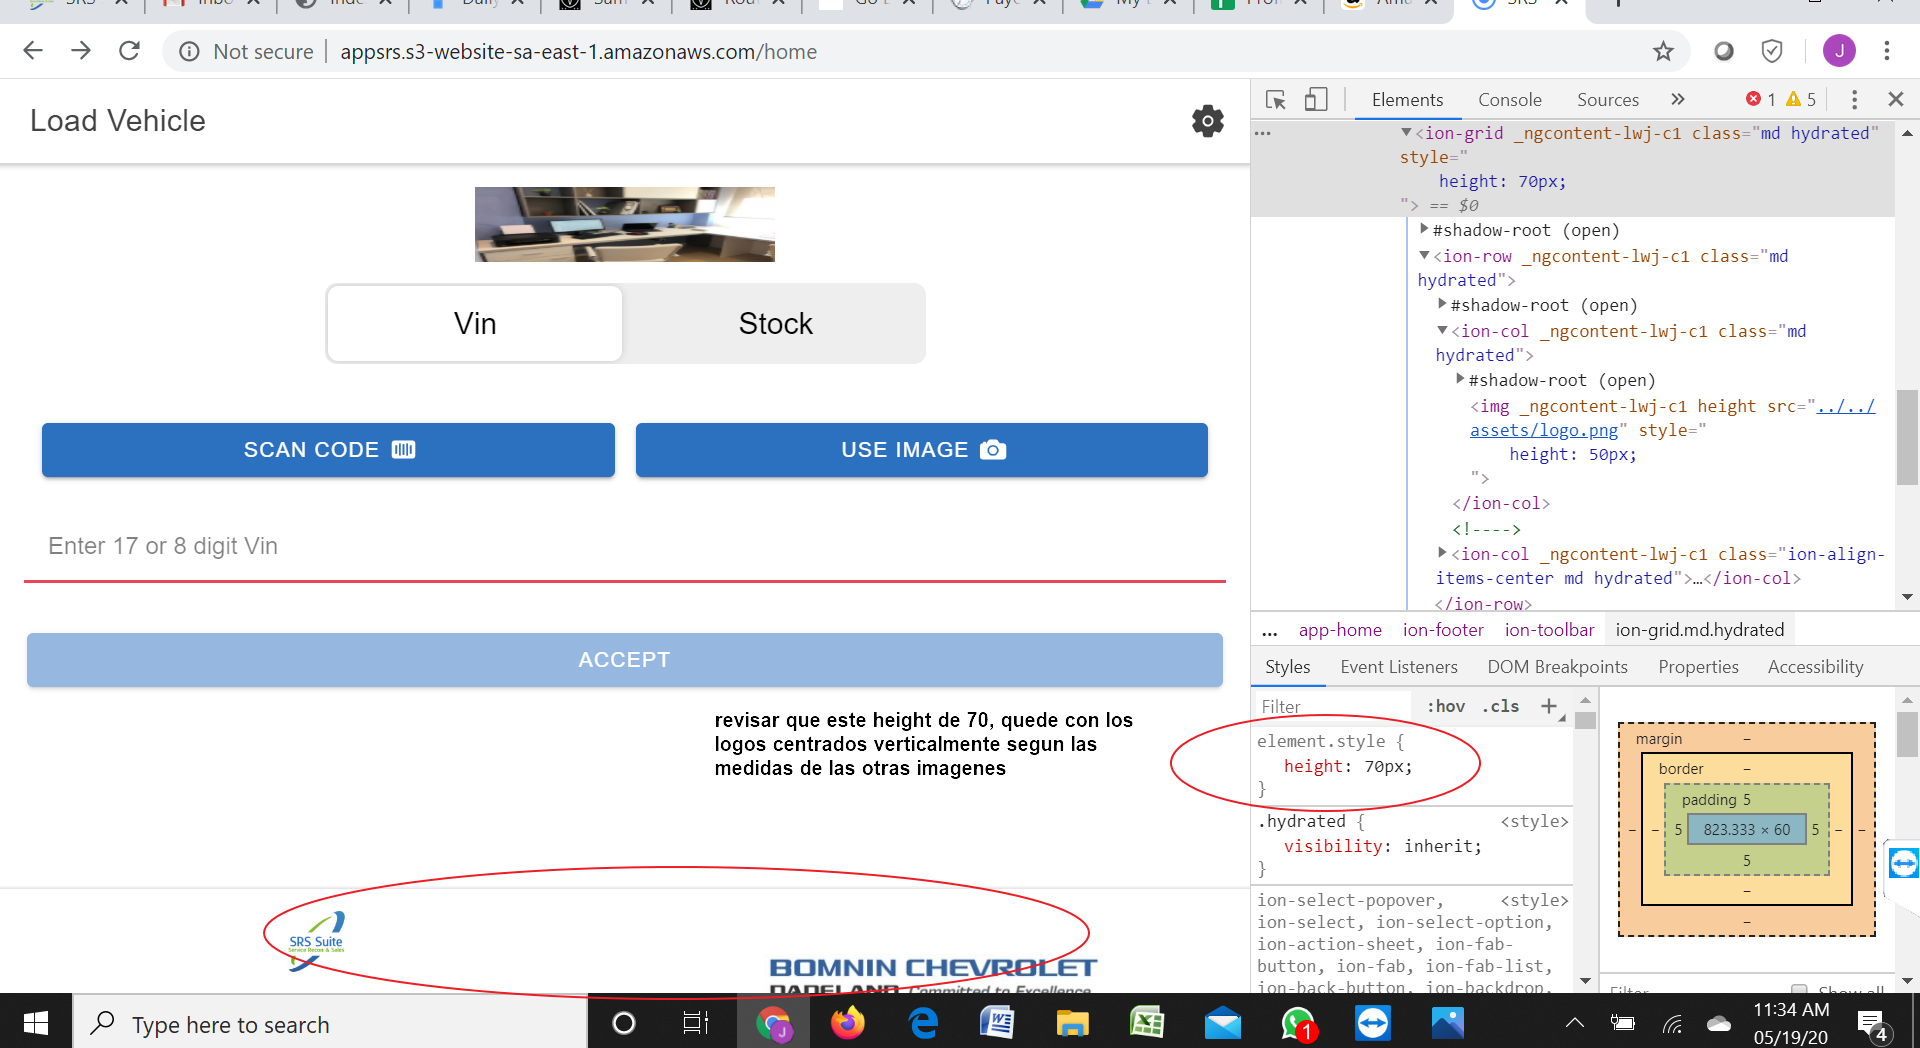Collapse the ion-grid element node
1920x1048 pixels.
click(1406, 133)
